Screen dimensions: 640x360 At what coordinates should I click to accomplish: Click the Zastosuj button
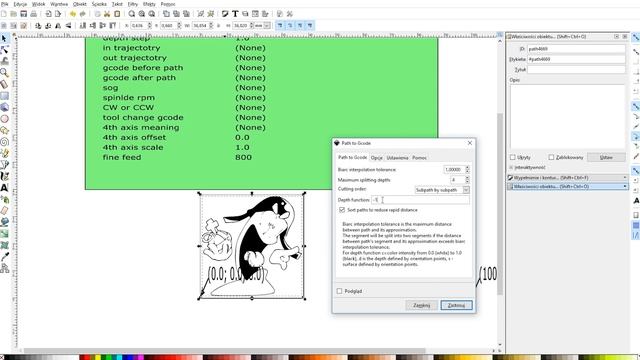tap(456, 305)
